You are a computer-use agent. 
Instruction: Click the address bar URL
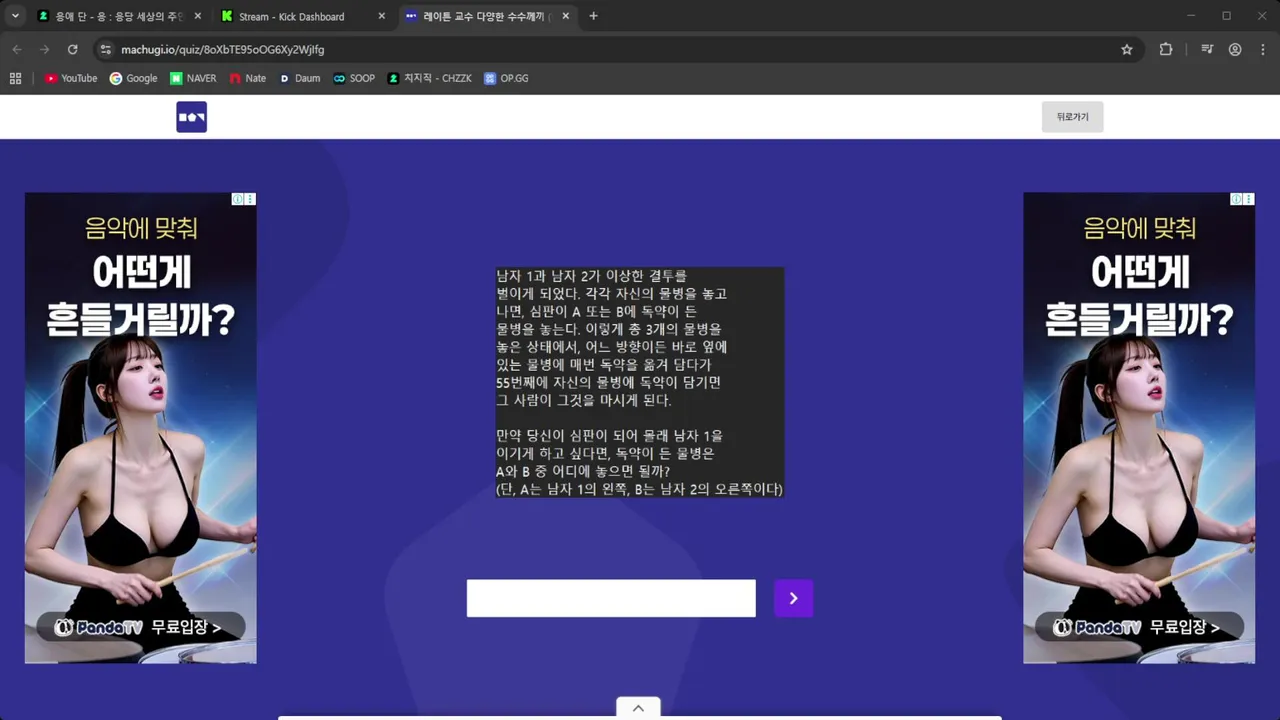(222, 49)
